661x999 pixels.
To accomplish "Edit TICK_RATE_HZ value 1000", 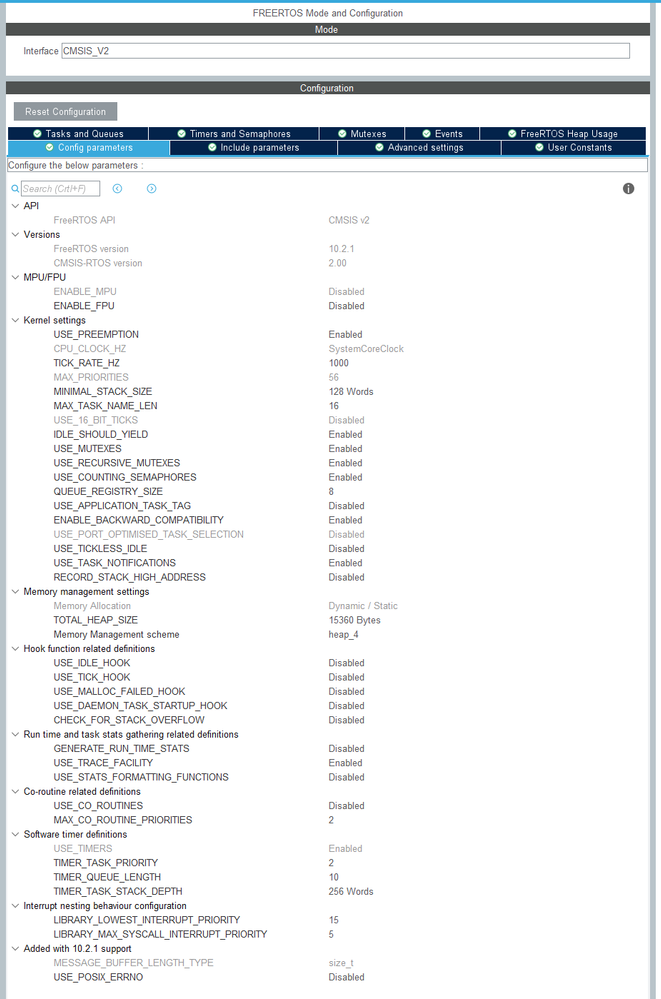I will tap(338, 363).
